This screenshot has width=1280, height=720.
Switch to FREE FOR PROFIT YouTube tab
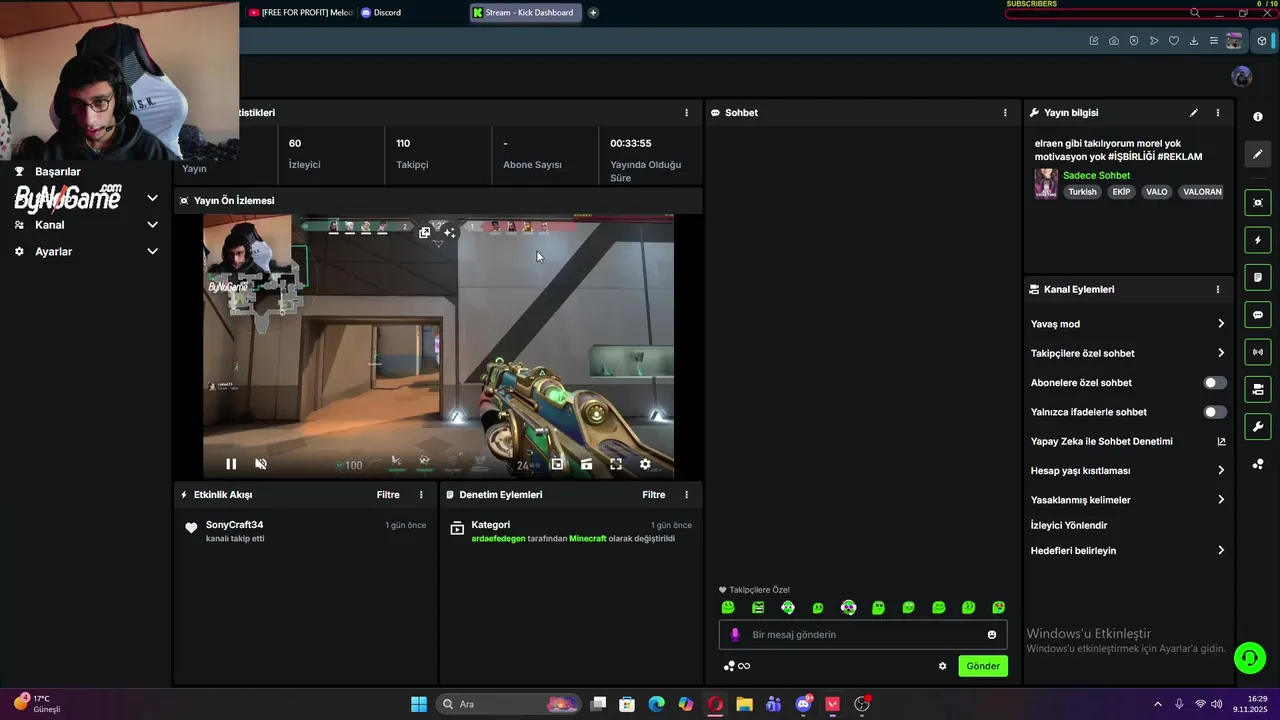click(300, 13)
